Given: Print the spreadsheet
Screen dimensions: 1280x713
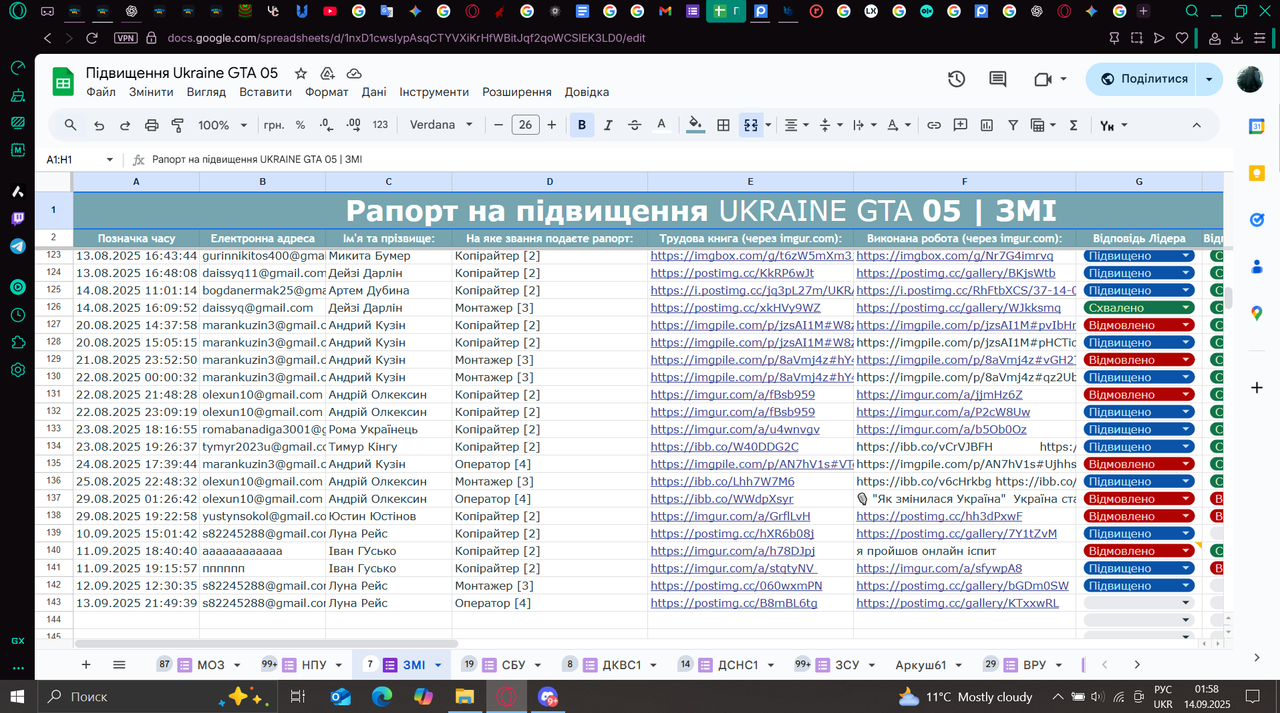Looking at the screenshot, I should click(152, 125).
